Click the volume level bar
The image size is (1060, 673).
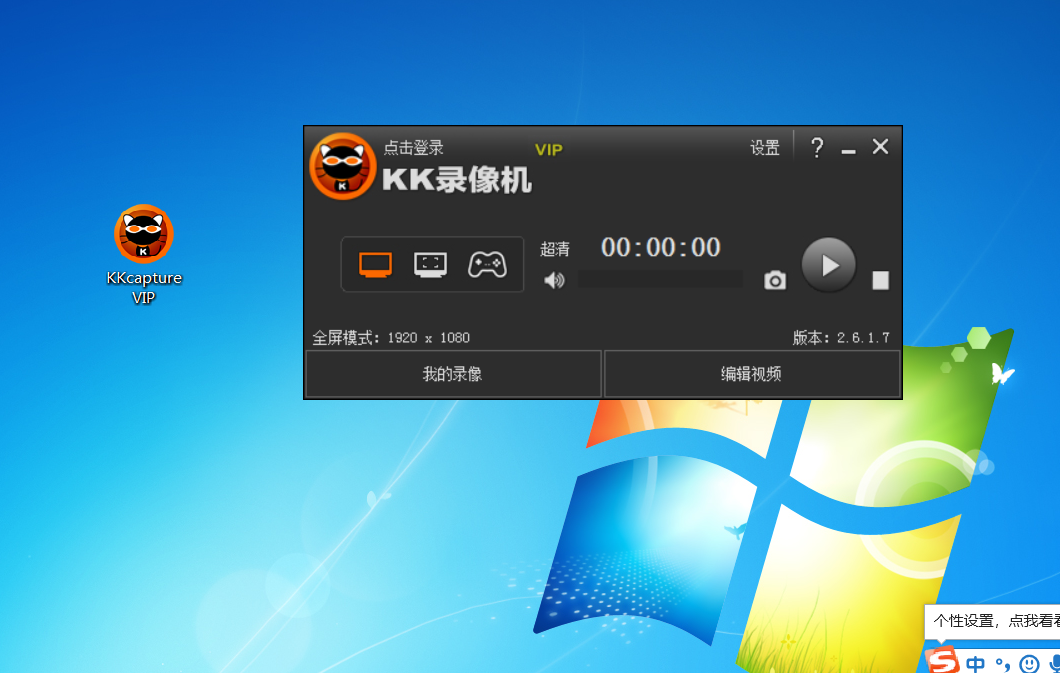[x=660, y=280]
